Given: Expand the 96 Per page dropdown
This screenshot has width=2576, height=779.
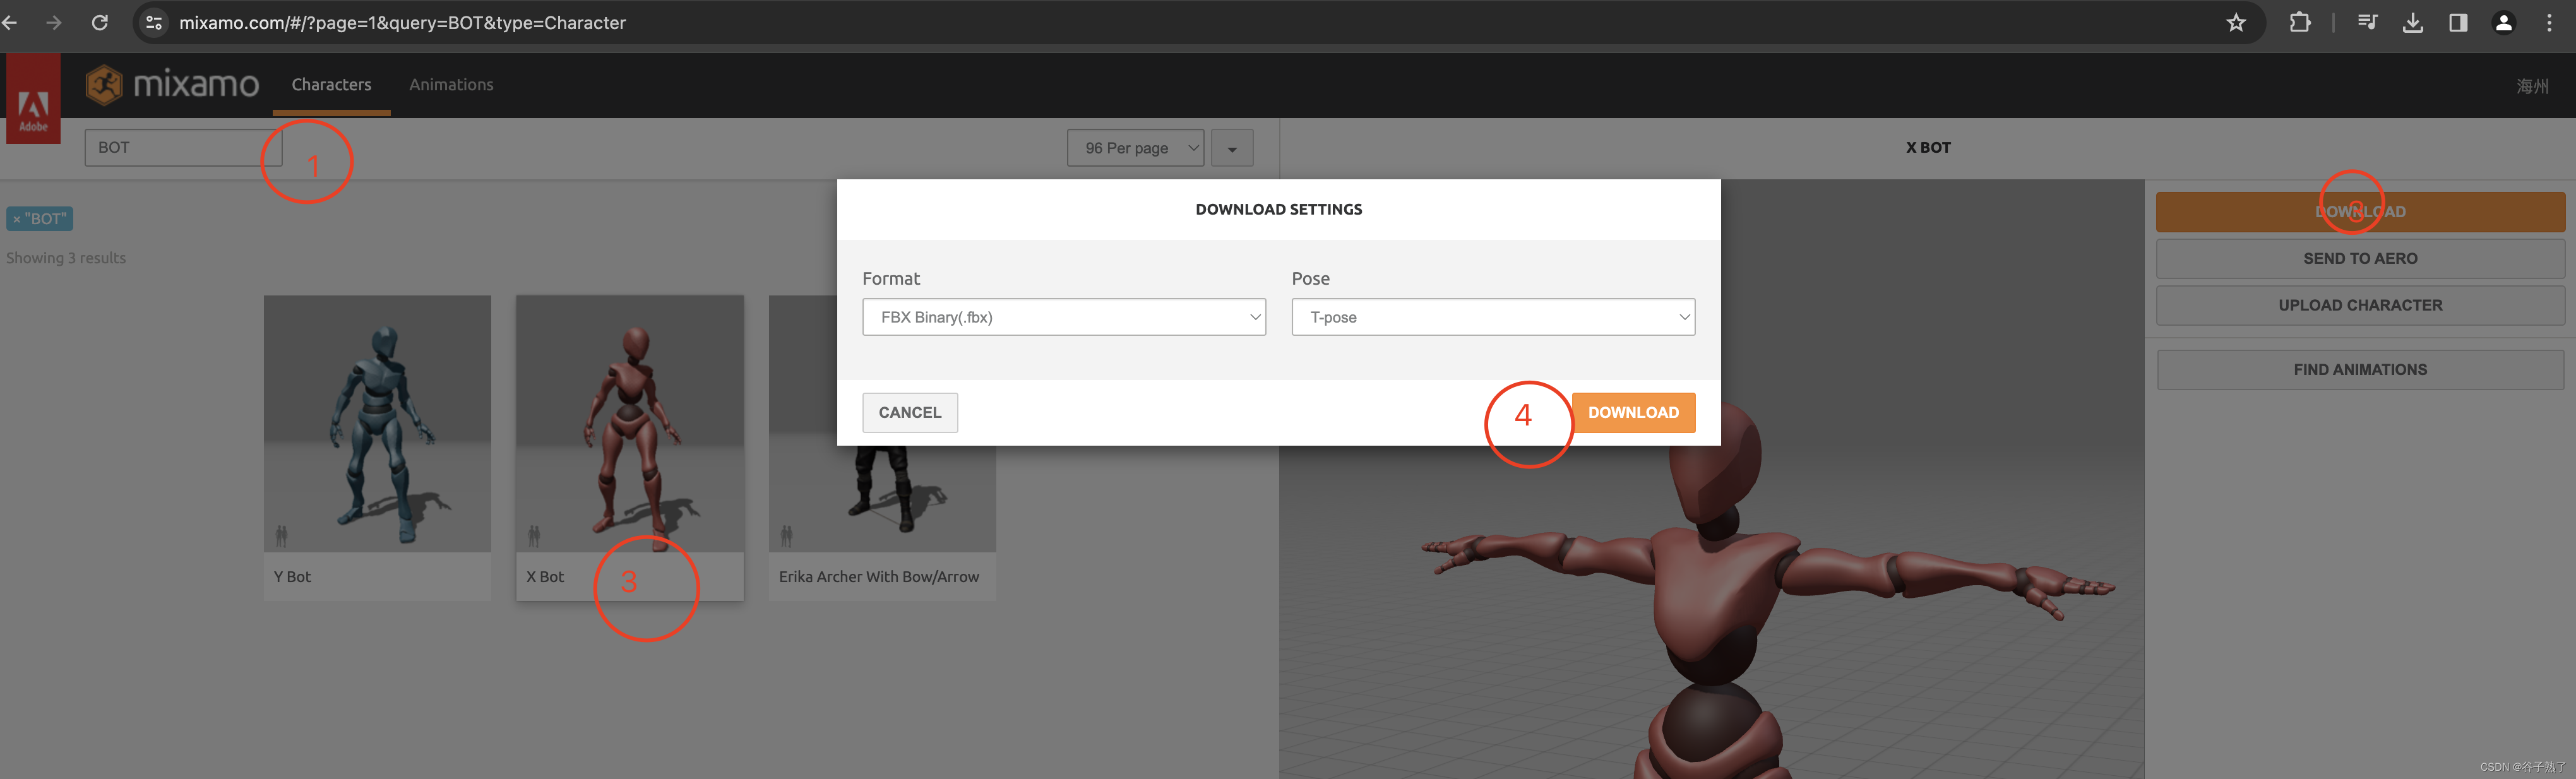Looking at the screenshot, I should coord(1134,148).
